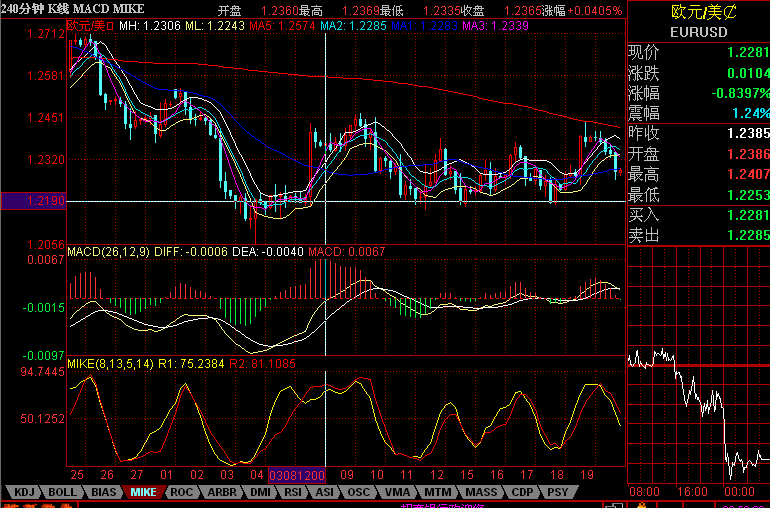Click the ML: 1.2243 legend value

pyautogui.click(x=215, y=26)
